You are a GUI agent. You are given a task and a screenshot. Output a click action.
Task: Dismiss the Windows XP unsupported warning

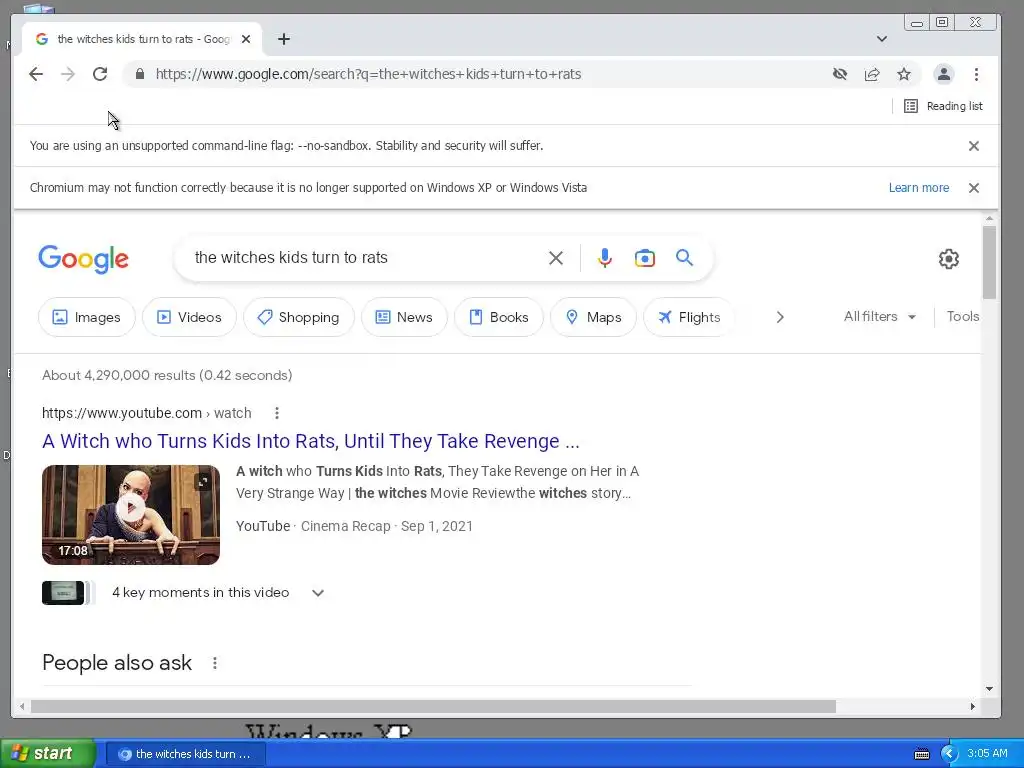(x=974, y=188)
